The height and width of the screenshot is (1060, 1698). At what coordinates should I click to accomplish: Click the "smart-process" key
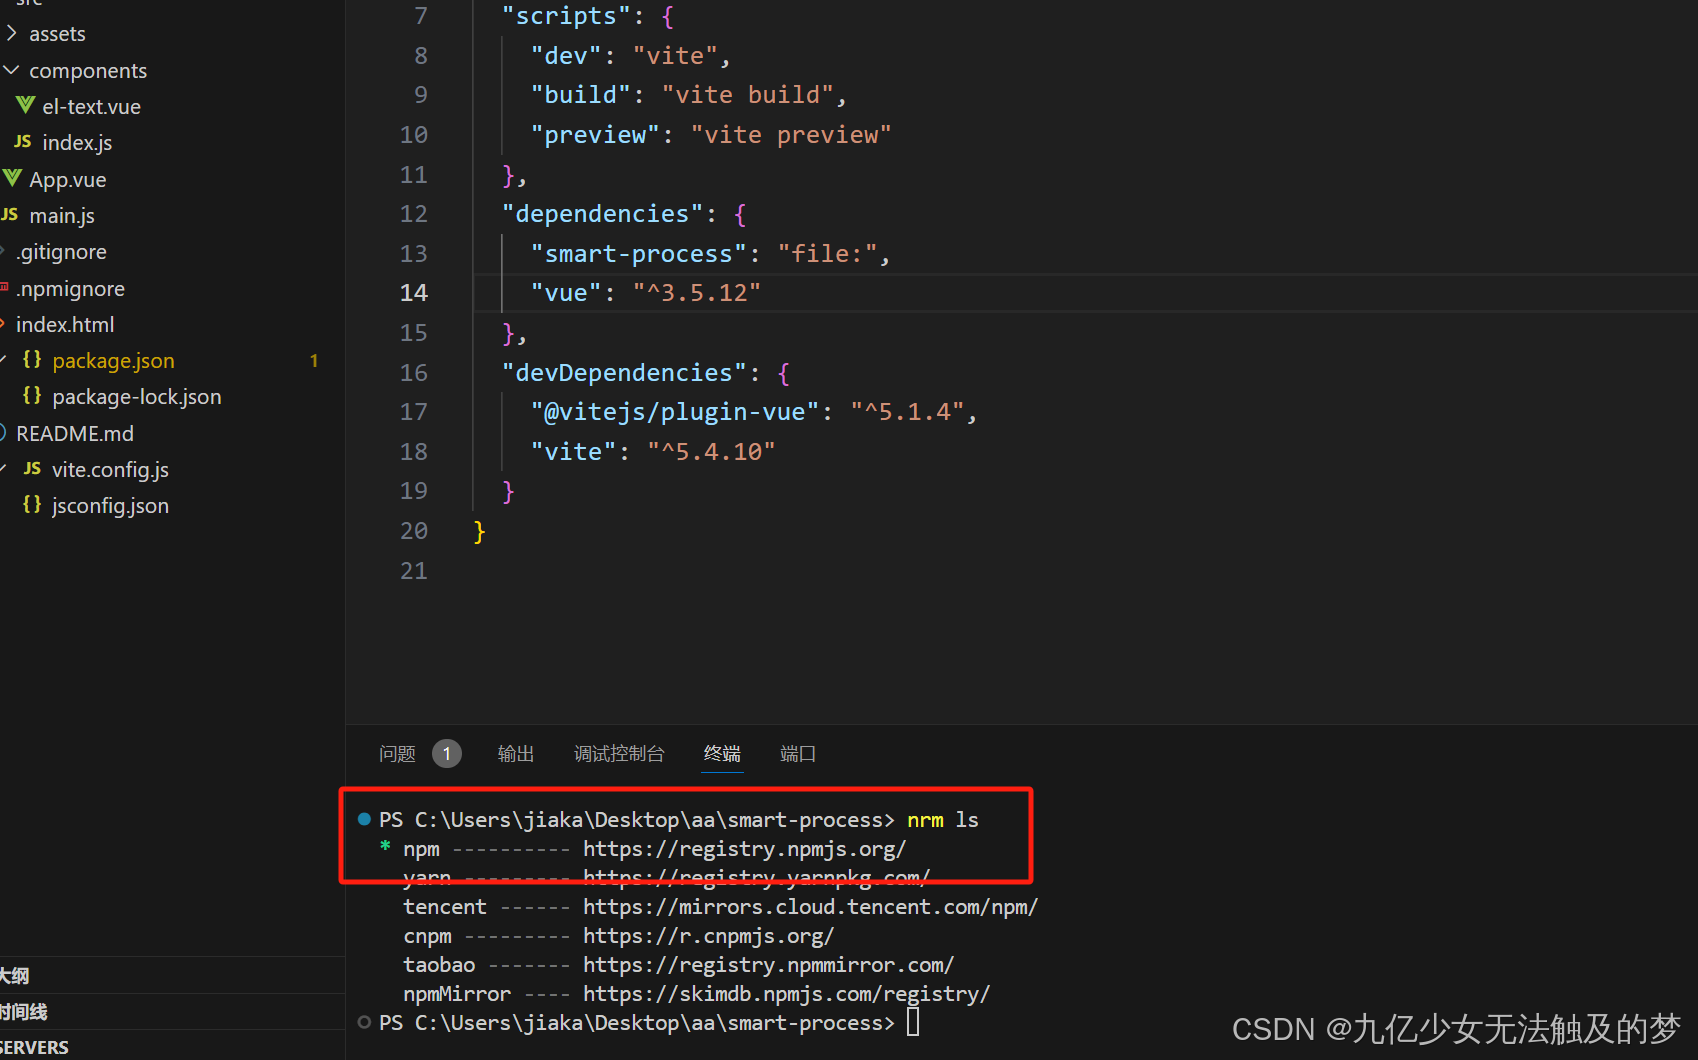[x=639, y=254]
